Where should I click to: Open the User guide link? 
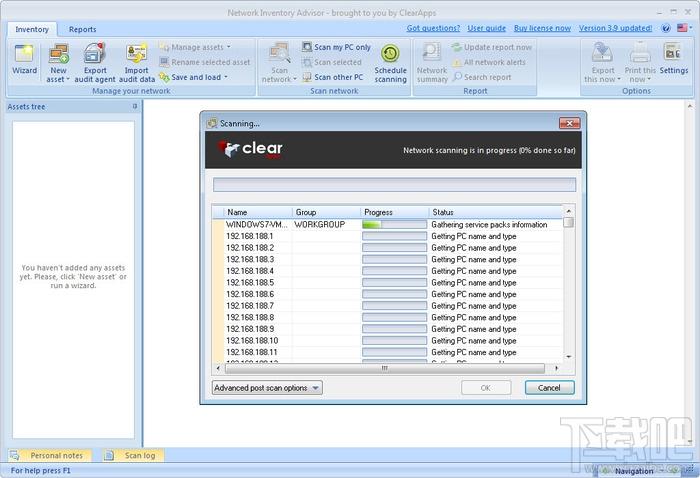pos(487,28)
